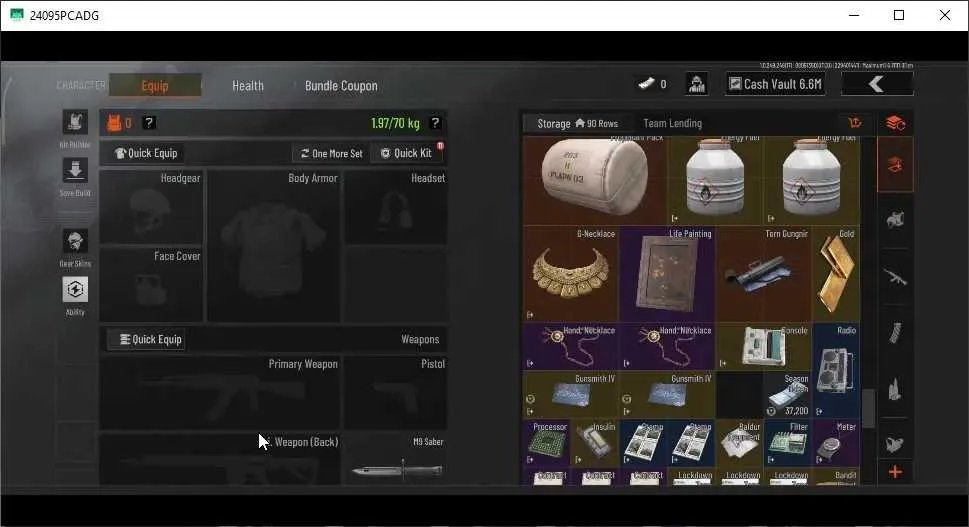
Task: Filter storage by magazine category
Action: click(895, 332)
